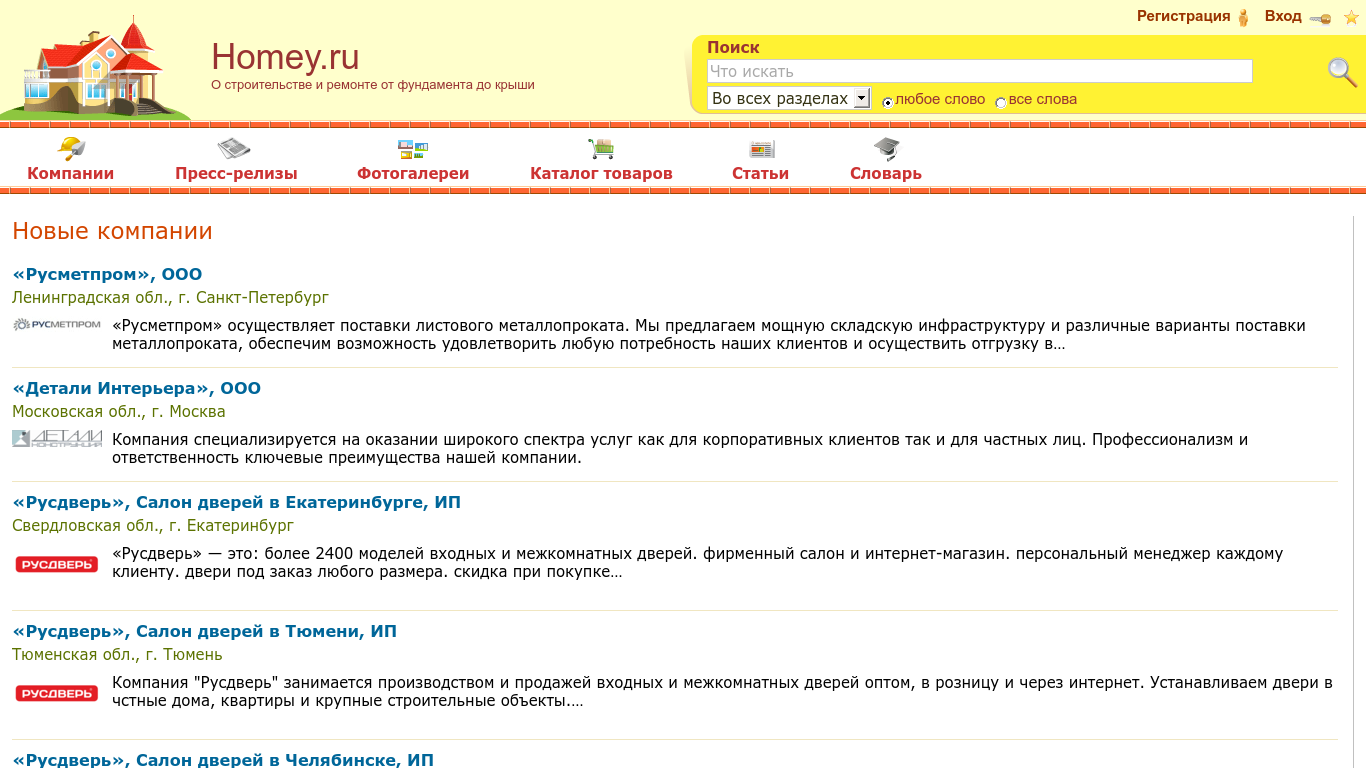The height and width of the screenshot is (768, 1366).
Task: Click the 'Новые компании' heading
Action: (112, 231)
